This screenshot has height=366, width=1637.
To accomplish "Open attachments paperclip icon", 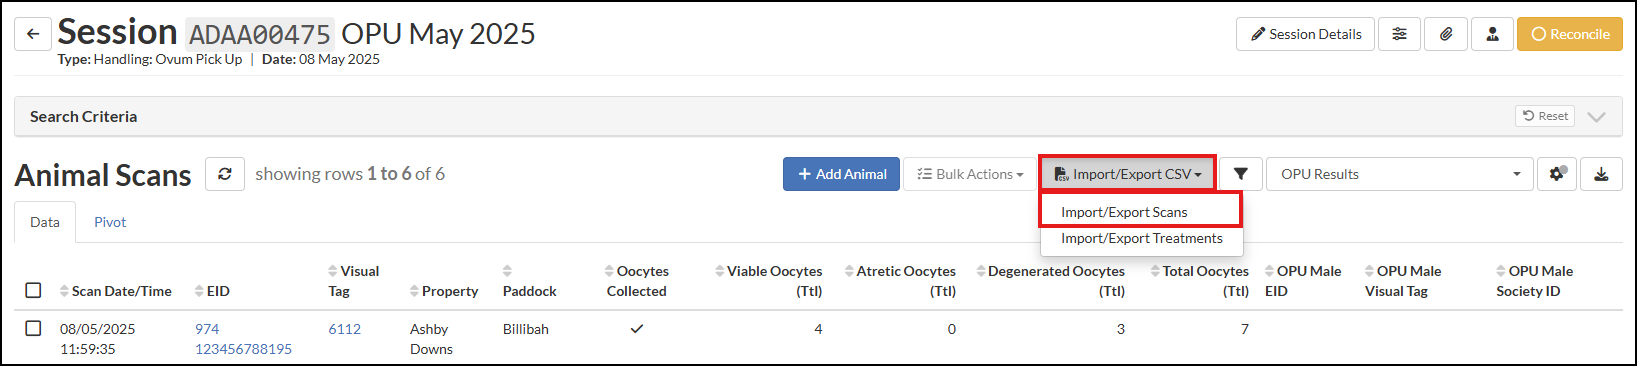I will click(1446, 34).
